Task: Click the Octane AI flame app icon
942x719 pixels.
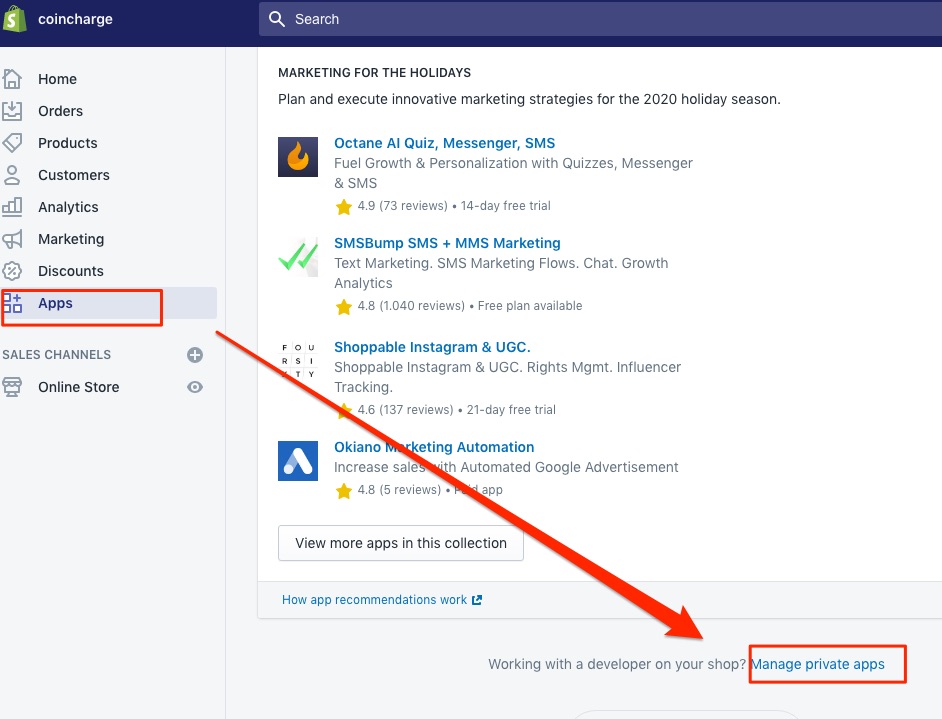Action: (x=298, y=157)
